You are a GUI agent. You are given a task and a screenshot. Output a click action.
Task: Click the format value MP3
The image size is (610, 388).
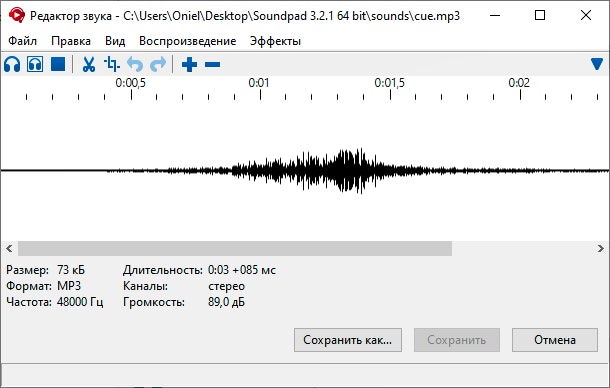click(x=69, y=286)
